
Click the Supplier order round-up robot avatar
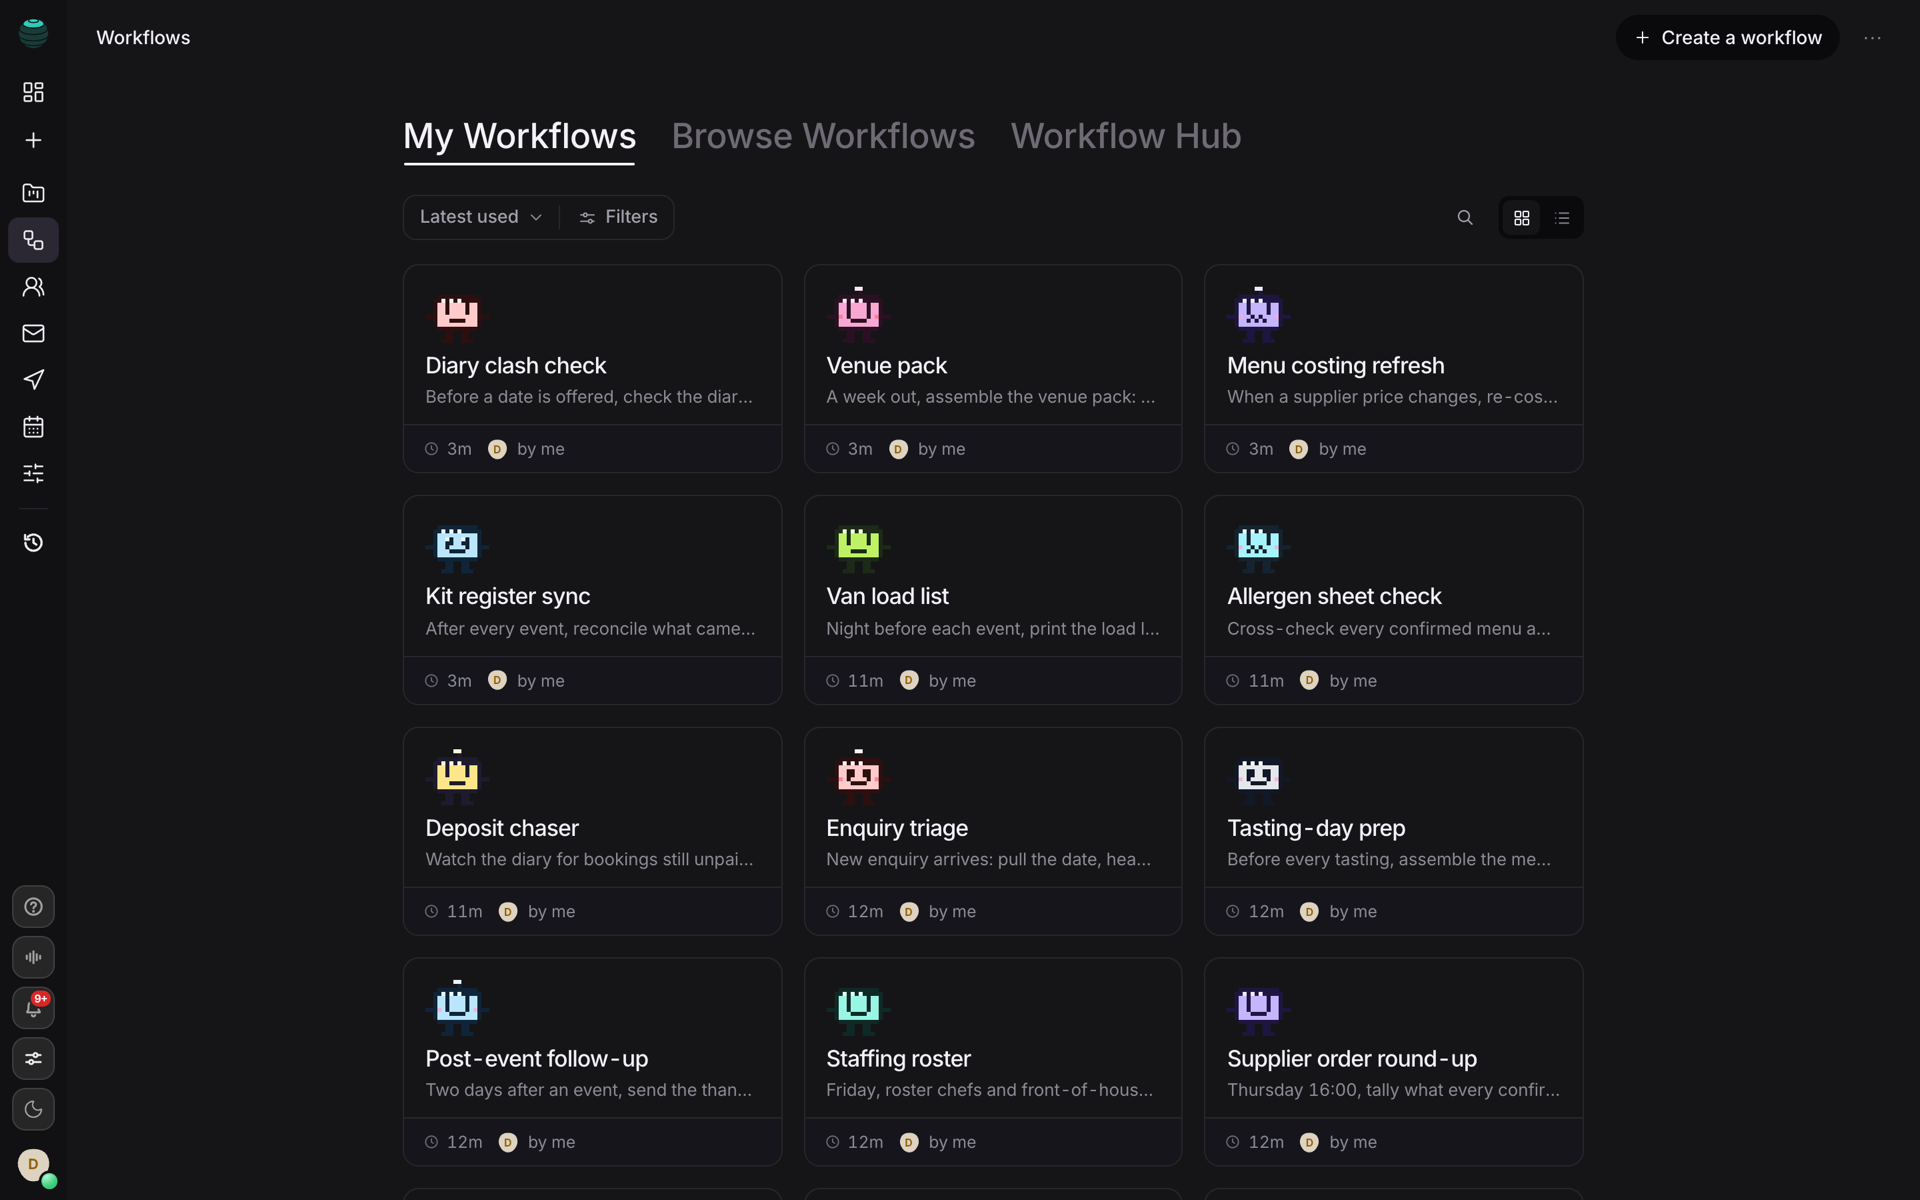(x=1258, y=1008)
